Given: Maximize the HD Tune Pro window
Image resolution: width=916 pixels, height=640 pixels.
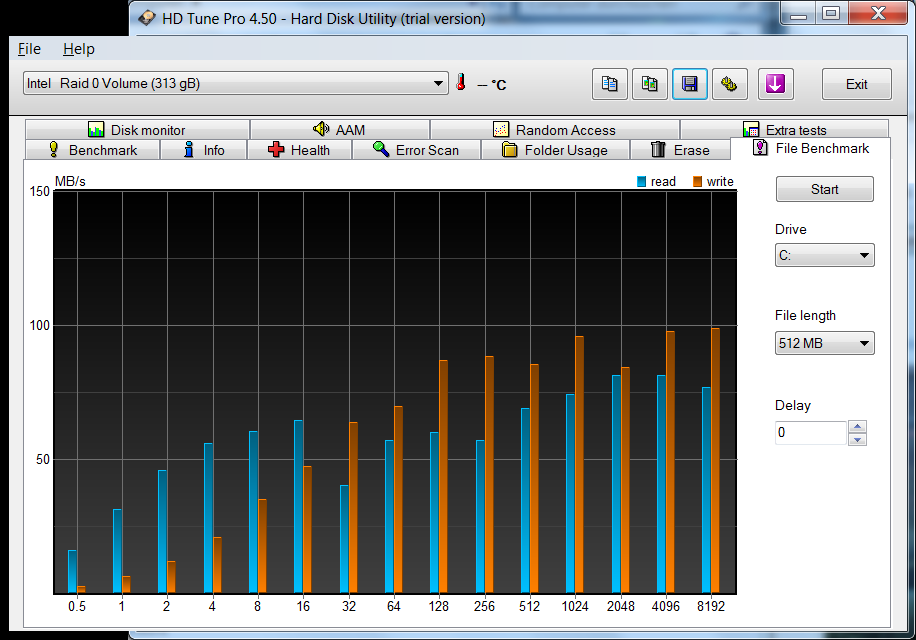Looking at the screenshot, I should [x=831, y=13].
